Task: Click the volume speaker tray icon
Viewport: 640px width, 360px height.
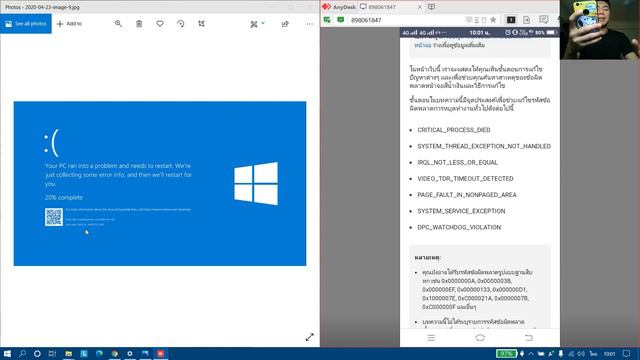Action: [581, 353]
